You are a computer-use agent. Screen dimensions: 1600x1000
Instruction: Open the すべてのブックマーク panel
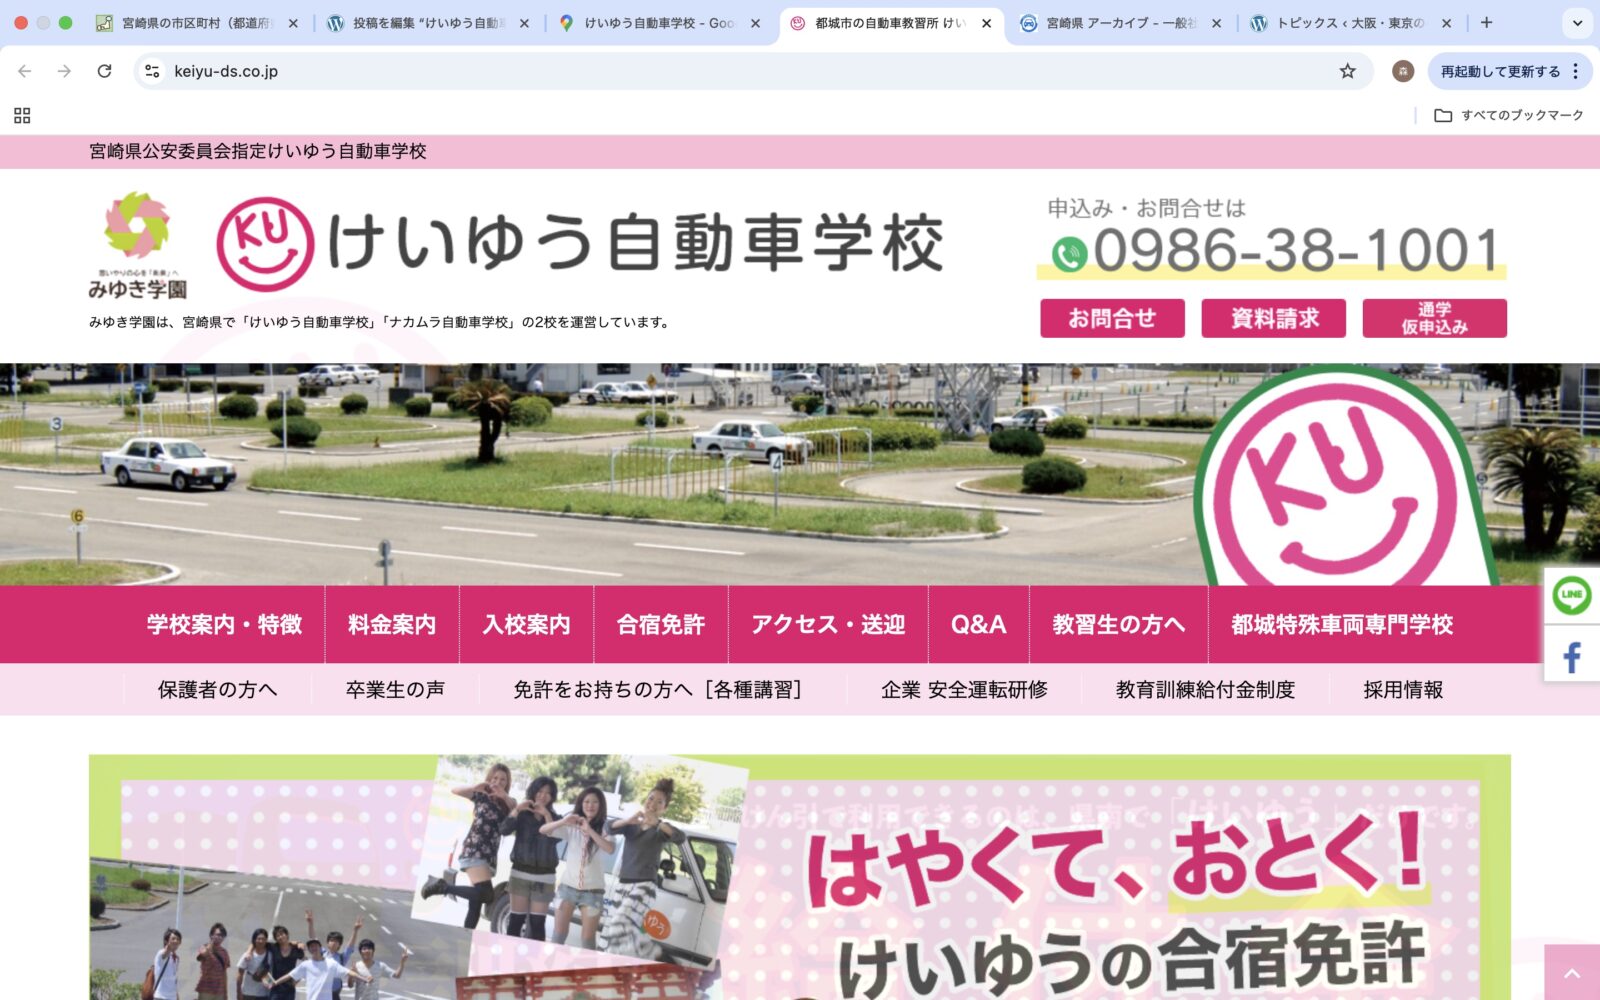pyautogui.click(x=1508, y=116)
